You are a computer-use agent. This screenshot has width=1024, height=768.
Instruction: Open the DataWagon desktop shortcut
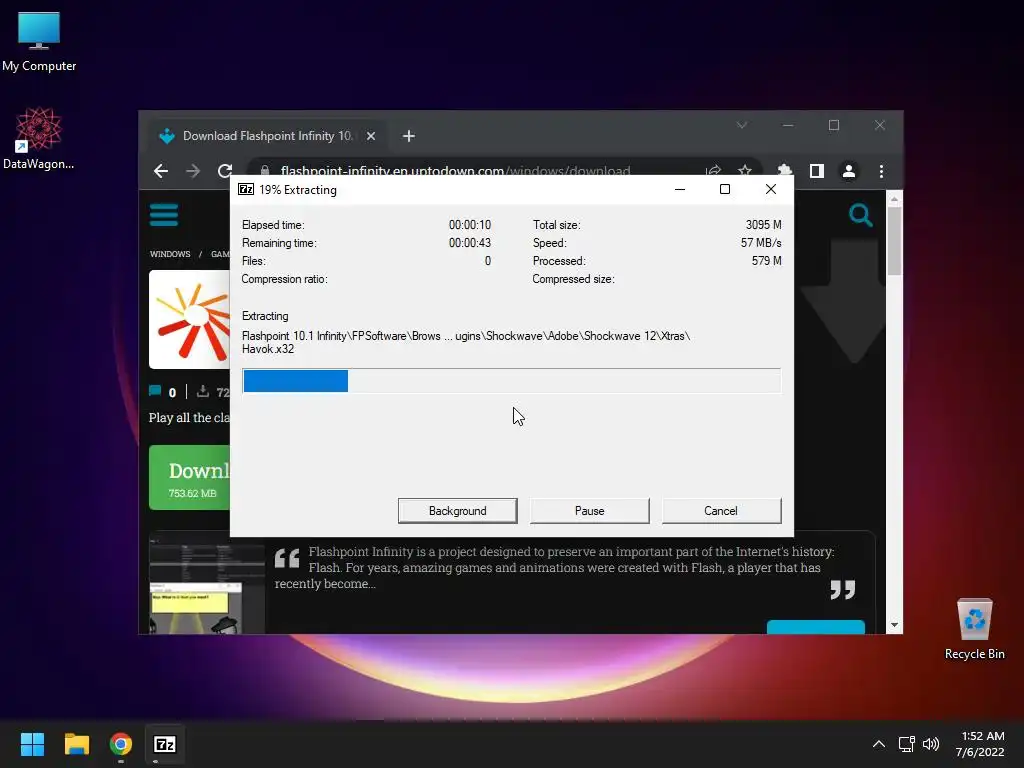pos(38,138)
